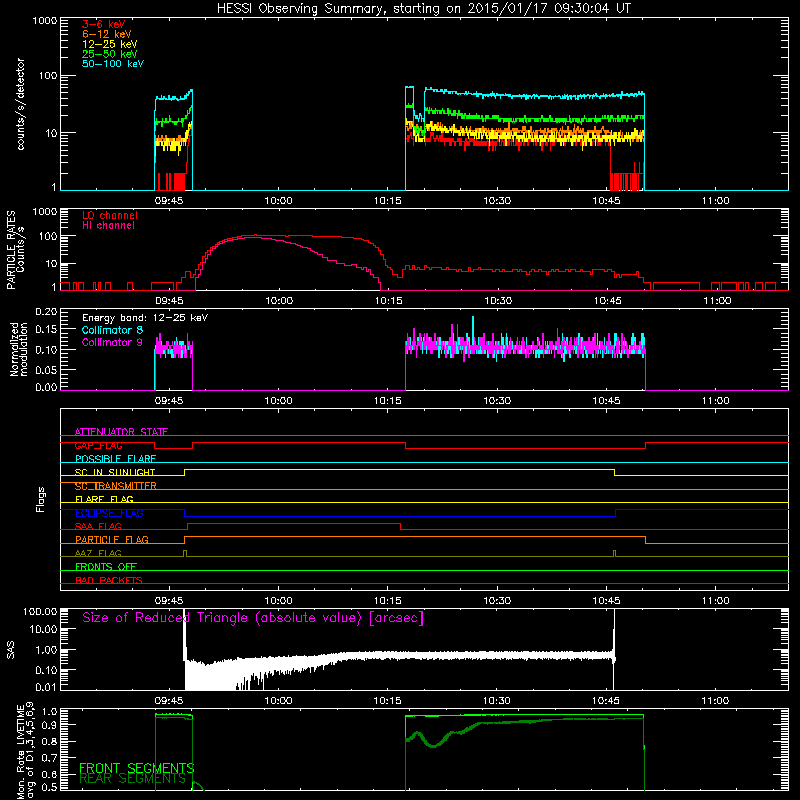Select the ECLIPSE_FLAG label

pos(109,513)
